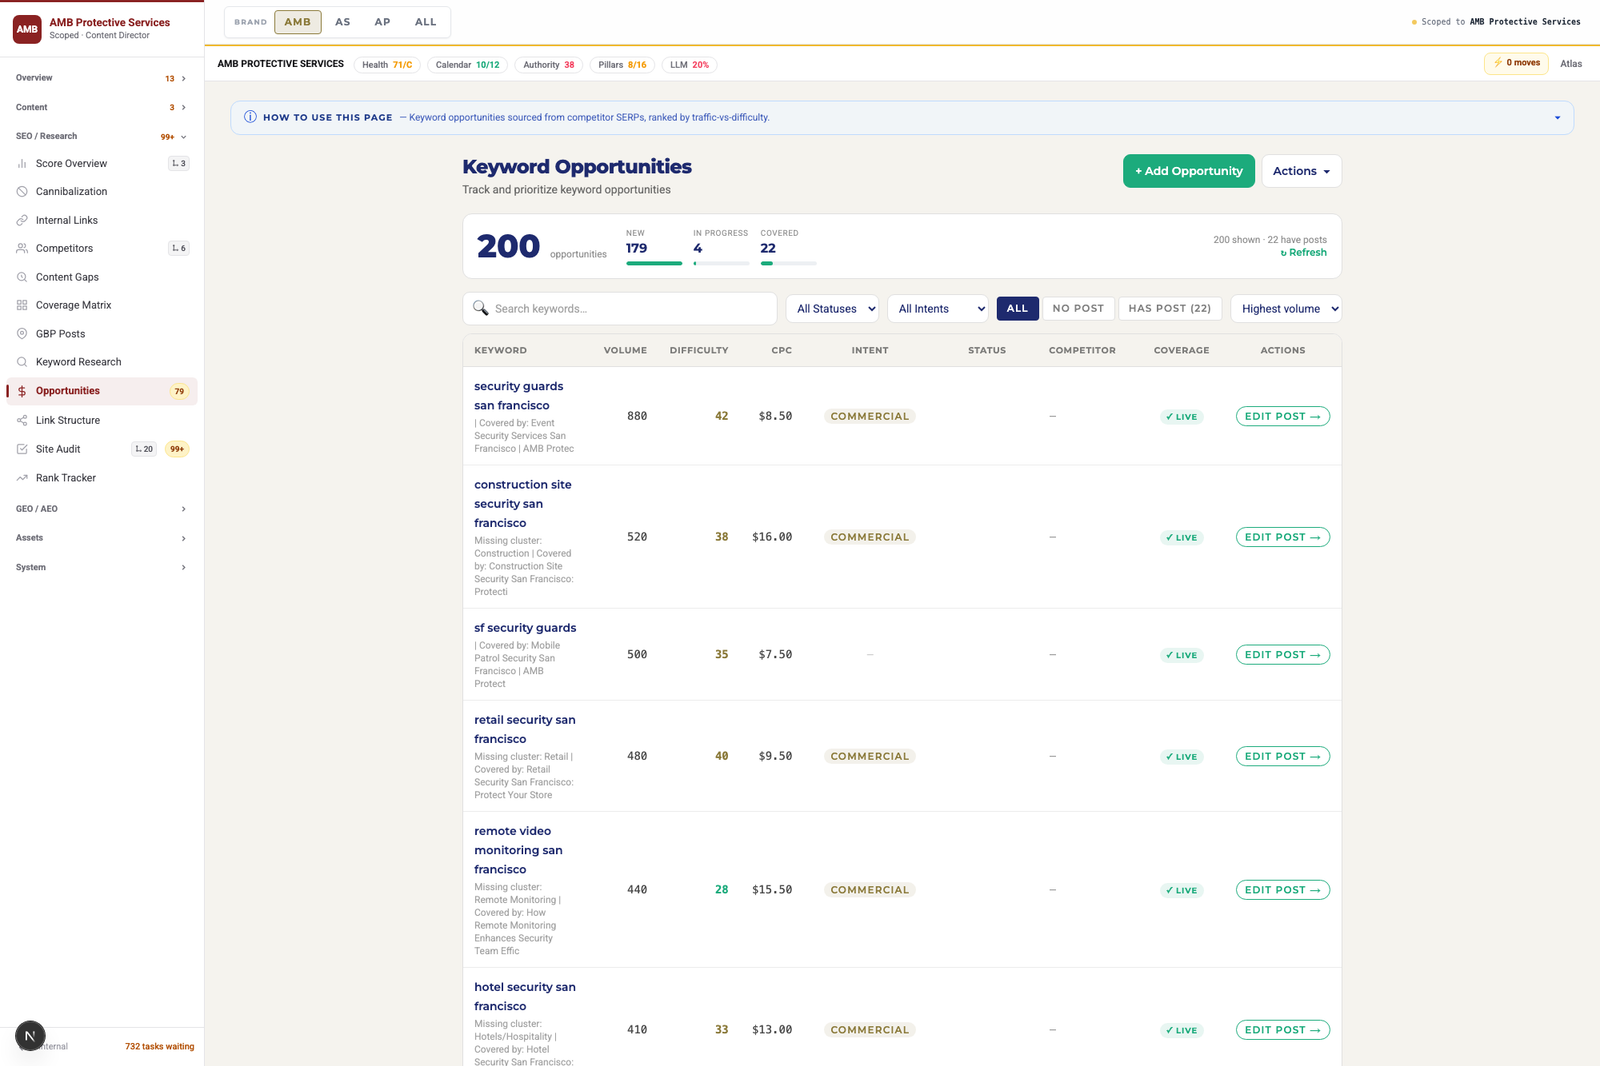Open the LLM 20% pill
This screenshot has width=1600, height=1066.
pos(689,65)
